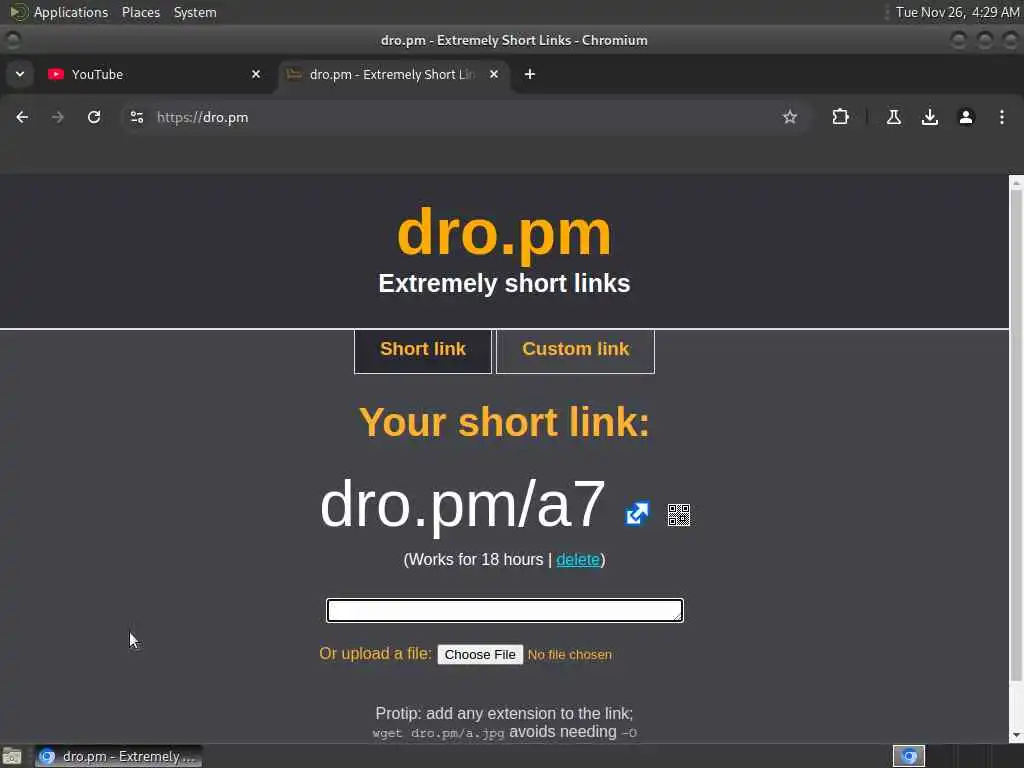
Task: Open the profile avatar menu
Action: coord(965,117)
